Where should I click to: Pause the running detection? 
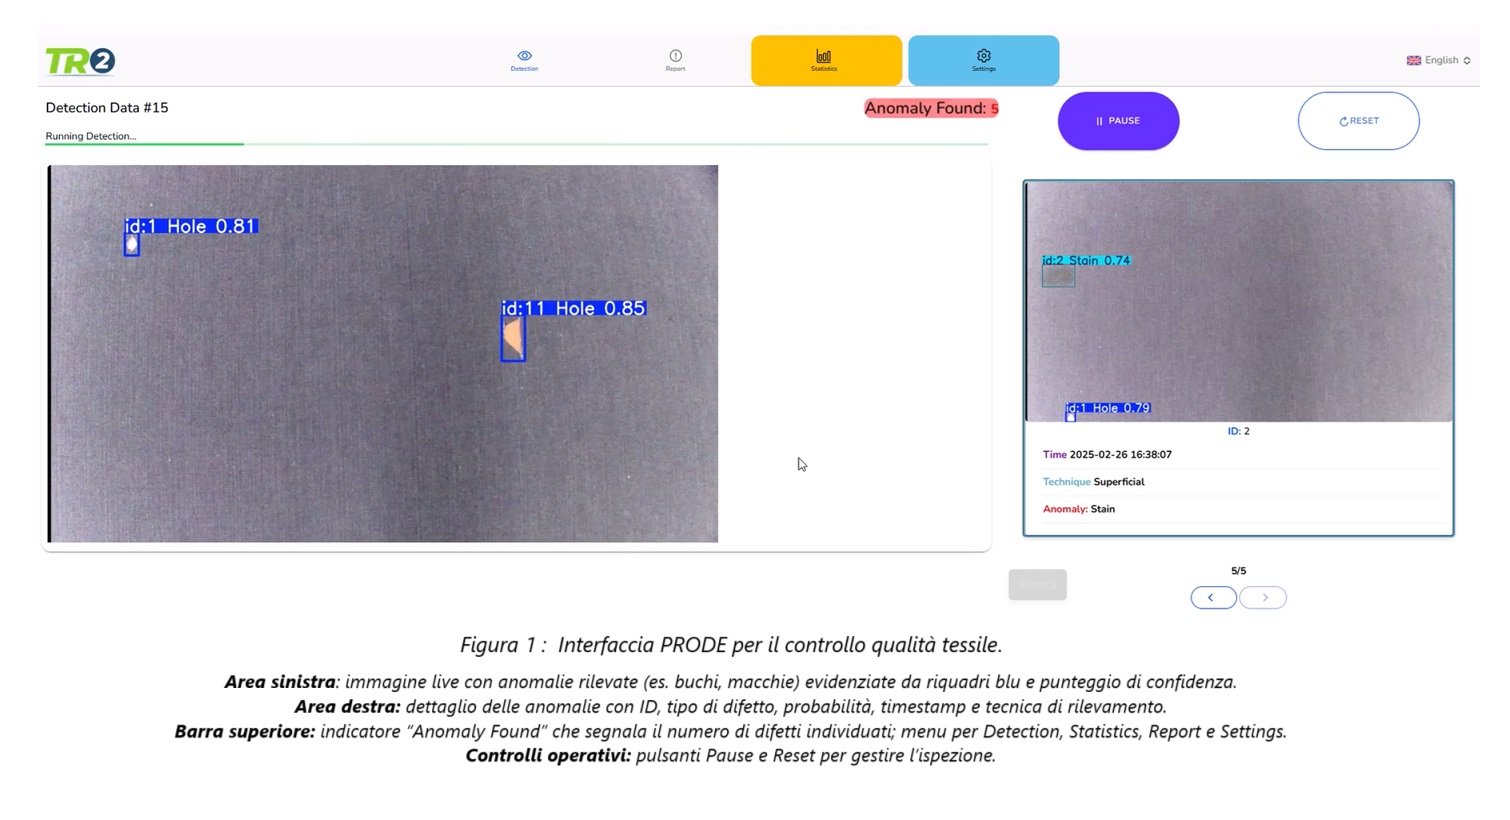pyautogui.click(x=1118, y=121)
